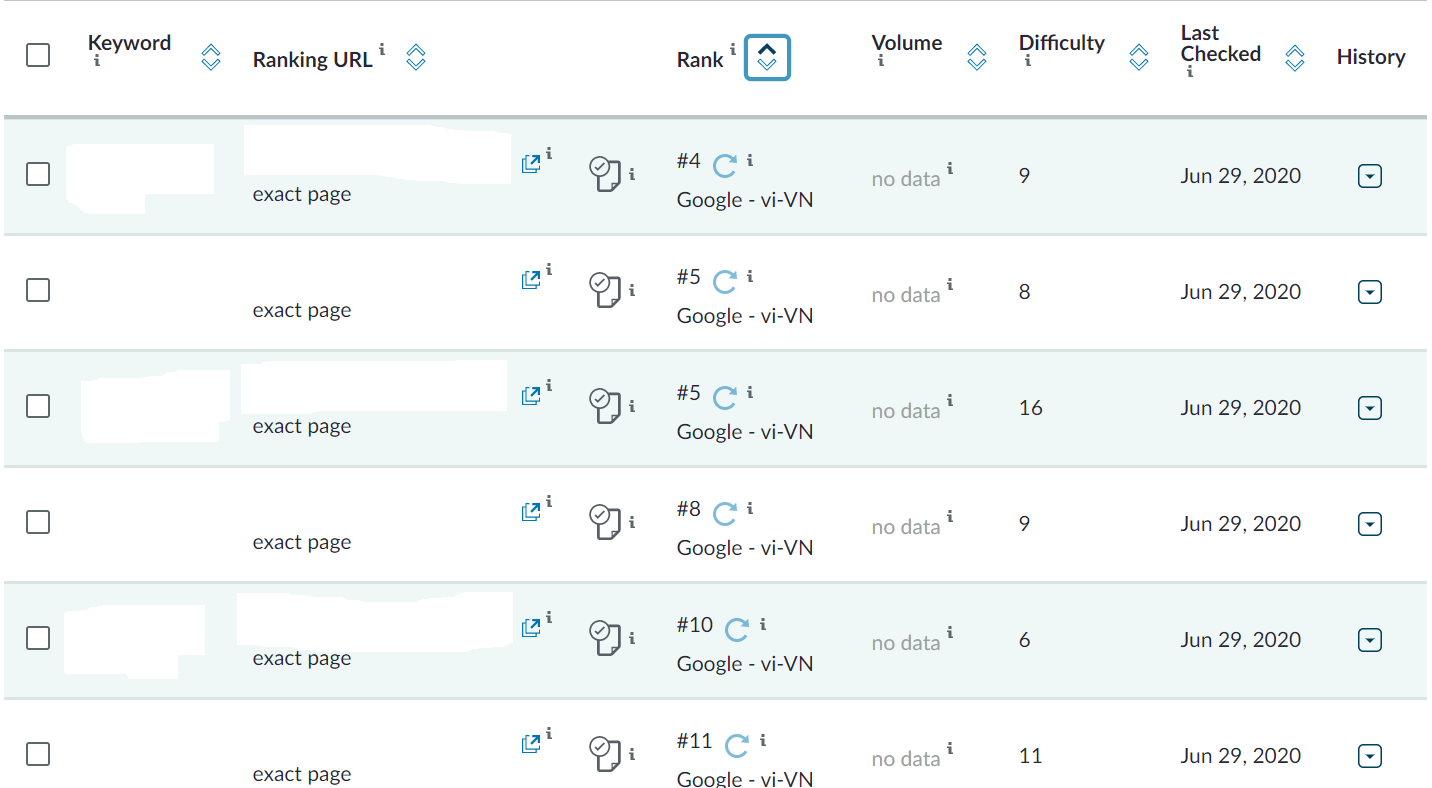
Task: Expand History dropdown for the #8 row
Action: 1370,524
